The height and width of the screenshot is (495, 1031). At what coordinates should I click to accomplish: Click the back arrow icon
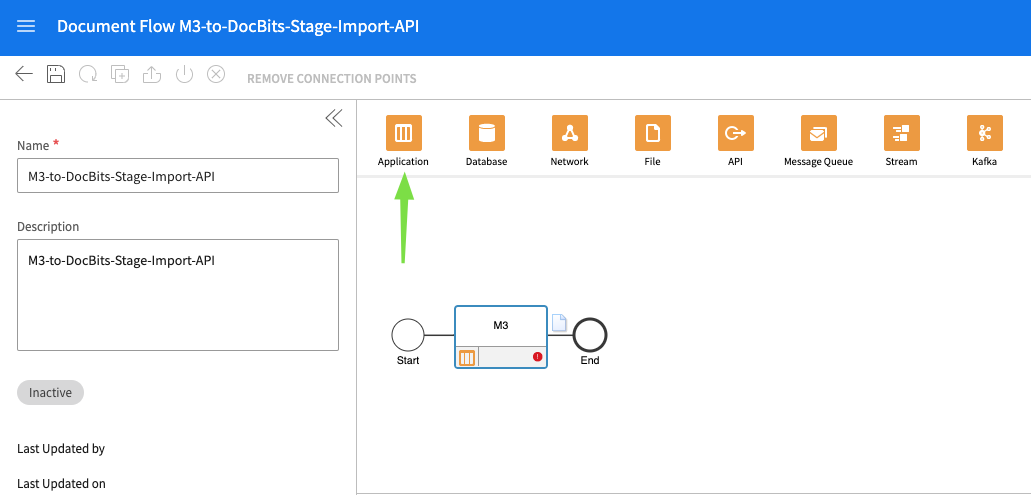coord(24,75)
